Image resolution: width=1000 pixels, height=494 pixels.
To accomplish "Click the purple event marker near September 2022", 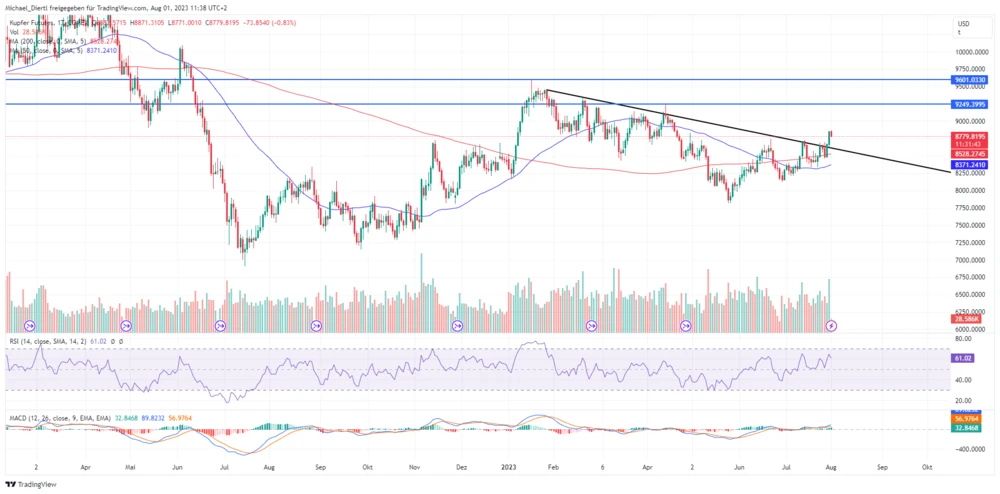I will click(317, 326).
